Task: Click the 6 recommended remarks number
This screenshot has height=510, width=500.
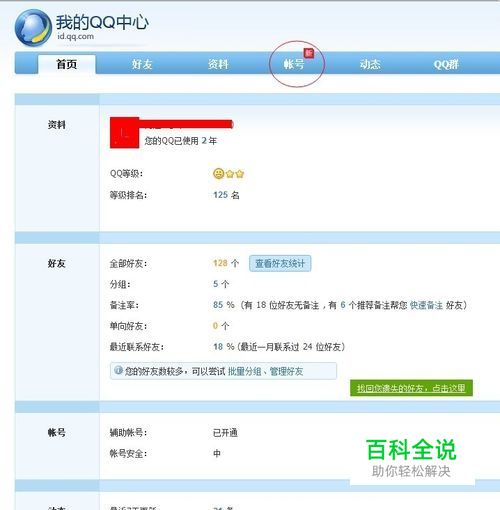Action: pos(343,305)
